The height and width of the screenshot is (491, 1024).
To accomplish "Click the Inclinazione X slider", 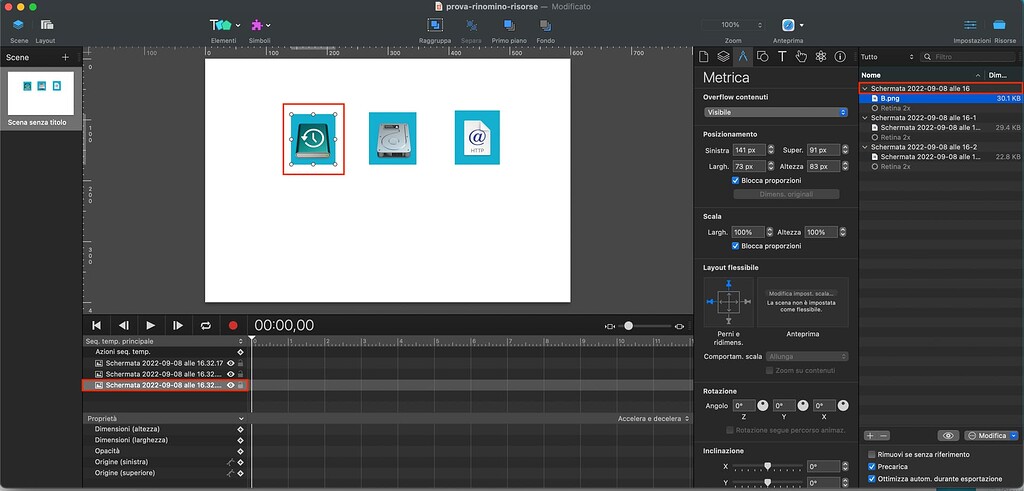I will pos(767,466).
